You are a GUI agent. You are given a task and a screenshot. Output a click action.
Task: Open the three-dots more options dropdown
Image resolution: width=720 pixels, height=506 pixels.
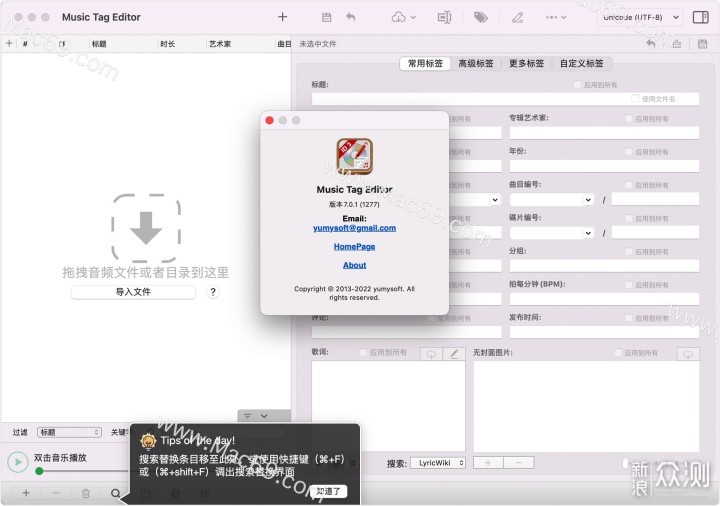coord(556,17)
